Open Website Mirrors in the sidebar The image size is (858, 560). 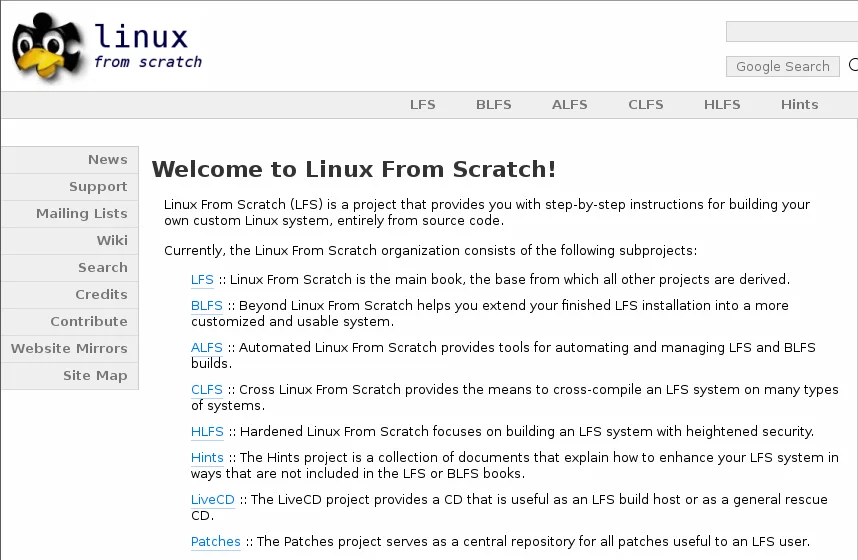(x=69, y=349)
